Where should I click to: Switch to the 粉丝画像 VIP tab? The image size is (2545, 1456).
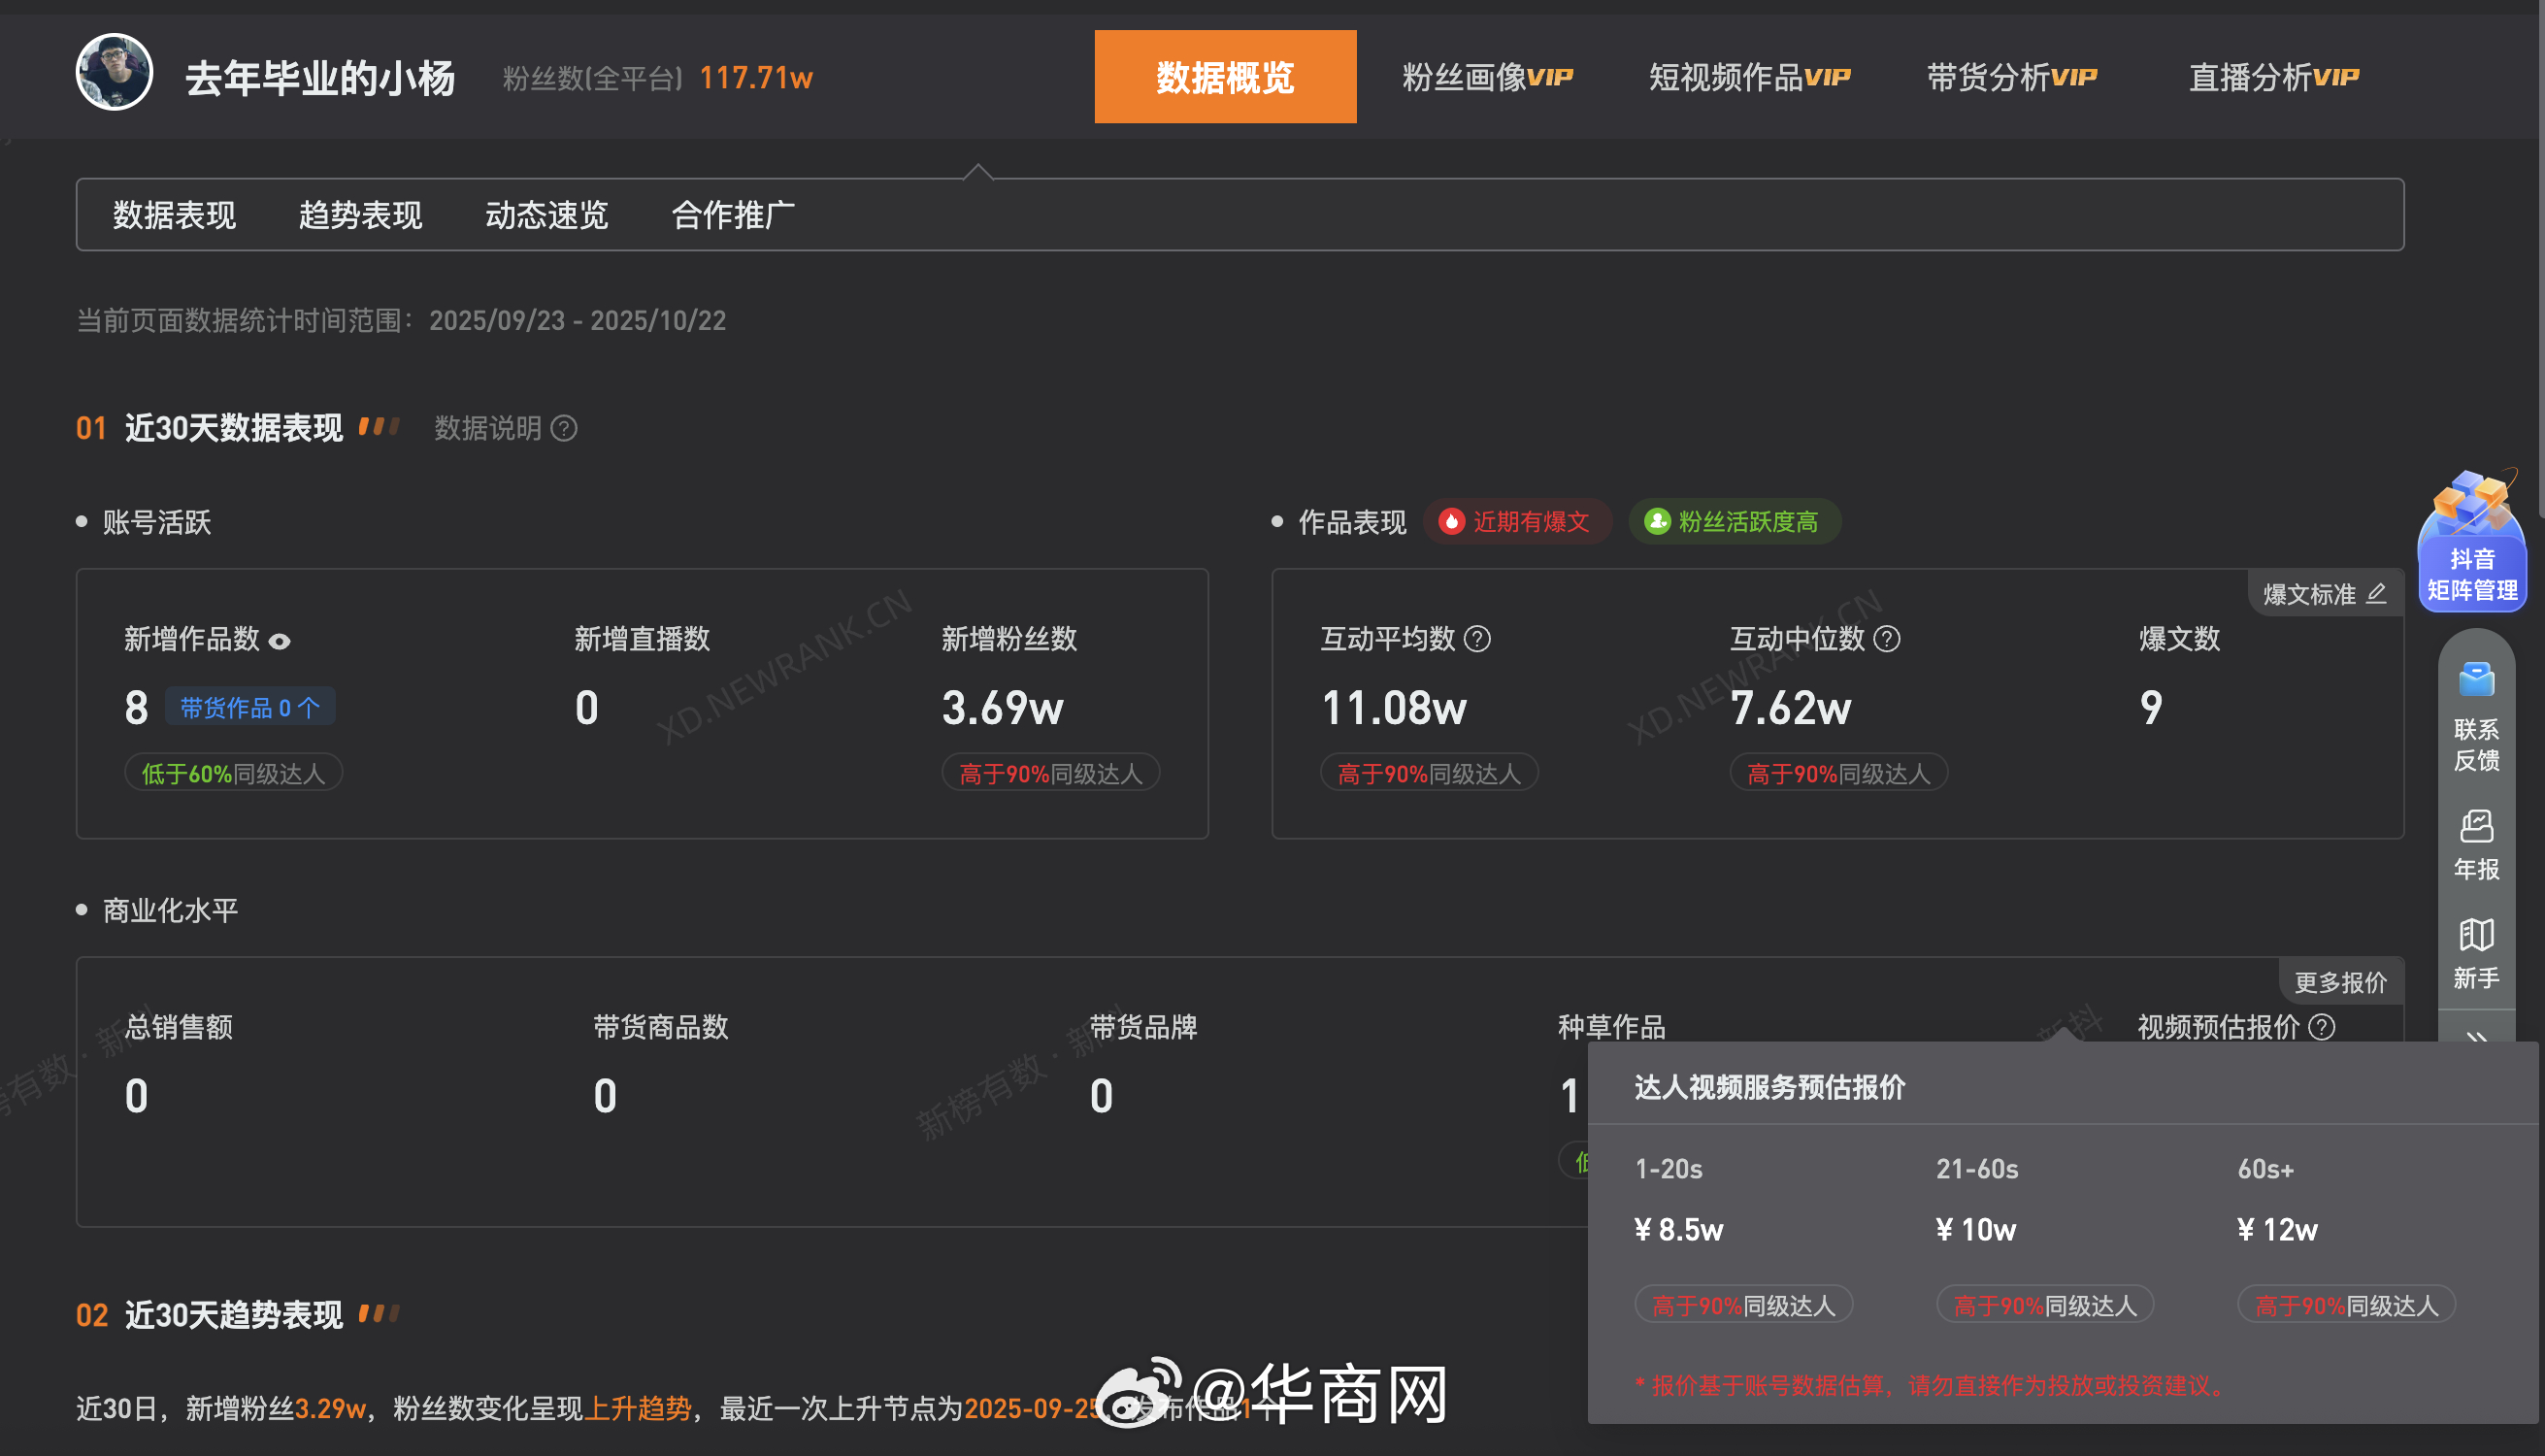click(1487, 77)
